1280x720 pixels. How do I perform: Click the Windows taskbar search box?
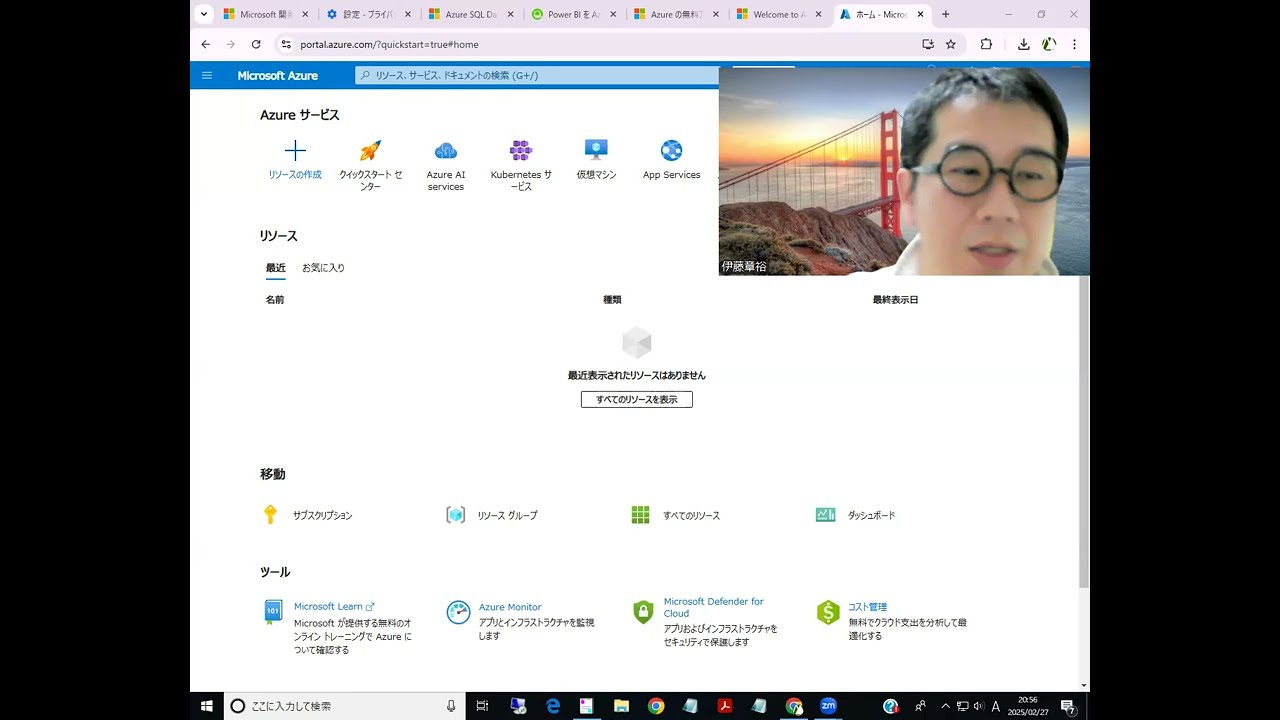click(x=346, y=706)
